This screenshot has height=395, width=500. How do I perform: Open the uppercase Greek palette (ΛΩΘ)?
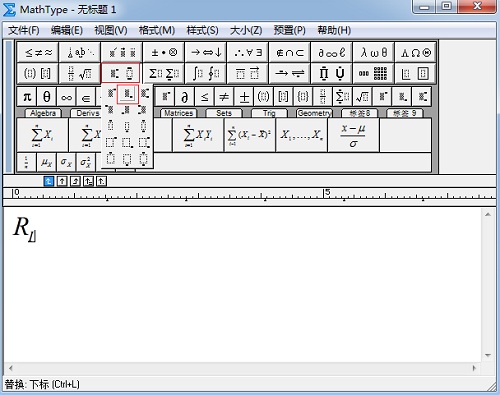pyautogui.click(x=415, y=52)
